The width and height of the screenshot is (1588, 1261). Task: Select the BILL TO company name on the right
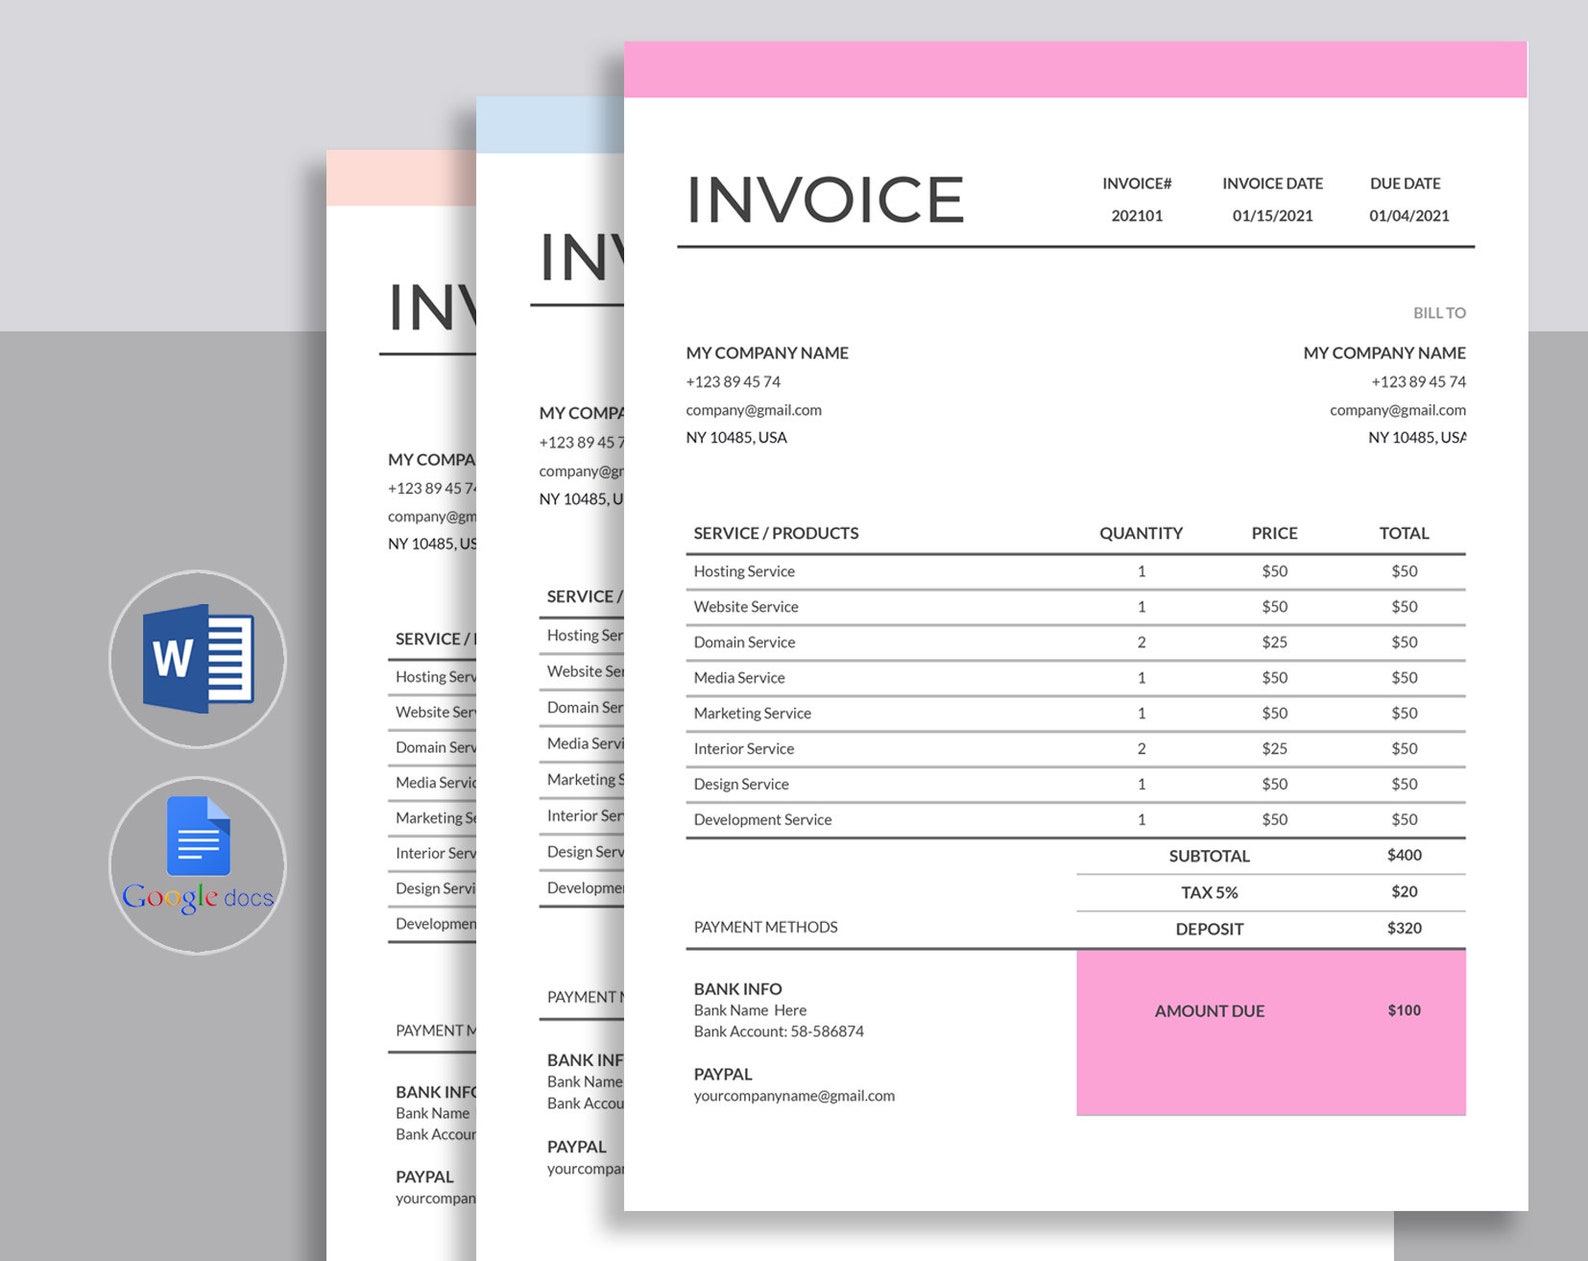click(x=1384, y=353)
